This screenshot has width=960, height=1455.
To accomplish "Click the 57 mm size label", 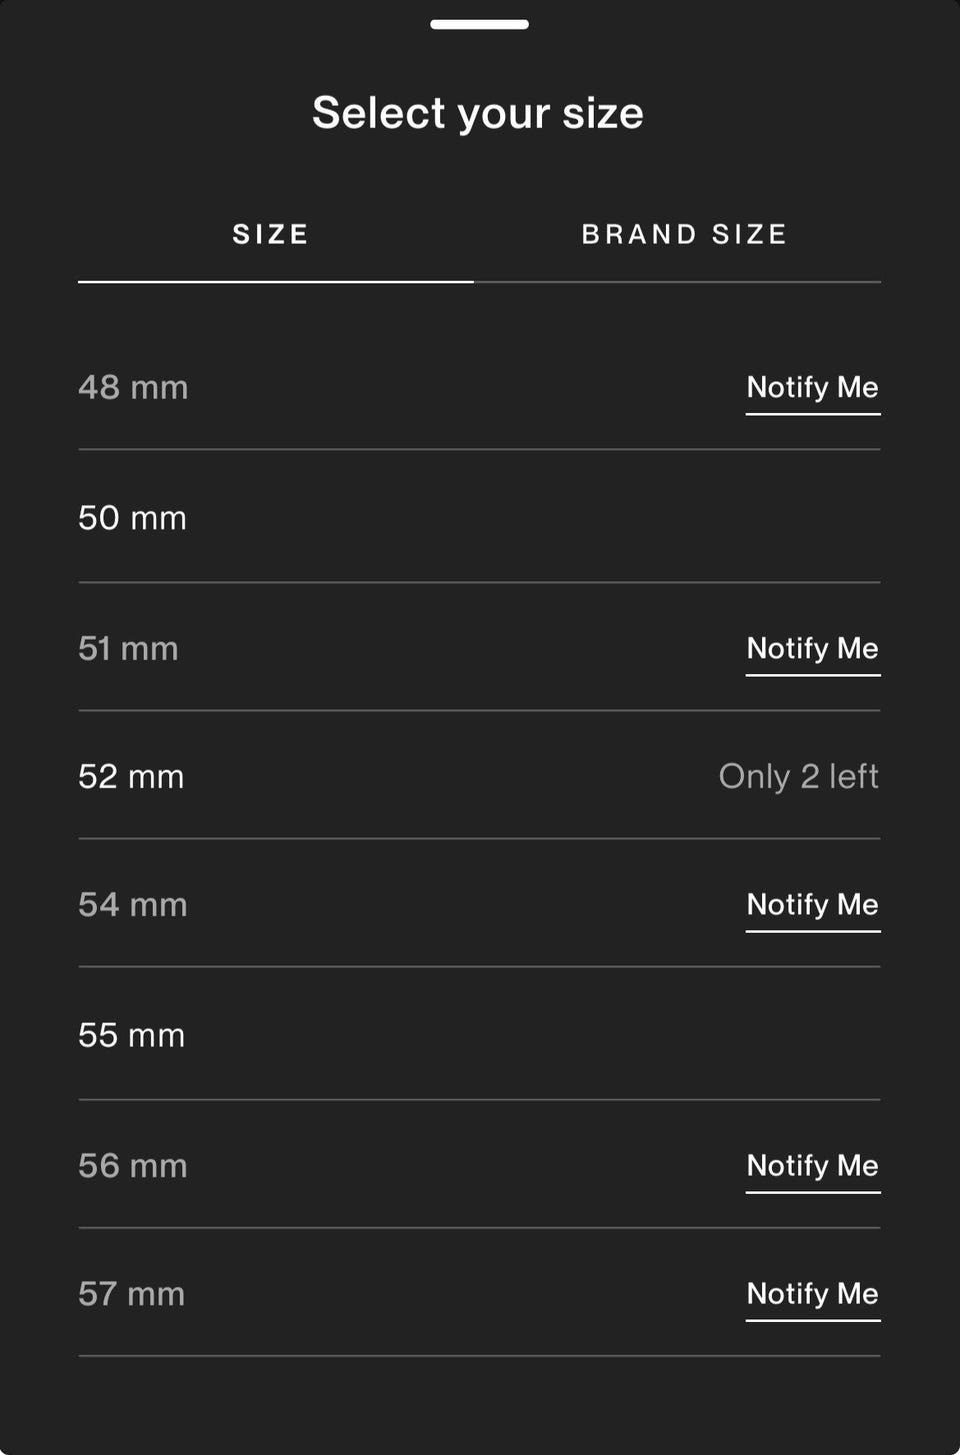I will coord(131,1294).
